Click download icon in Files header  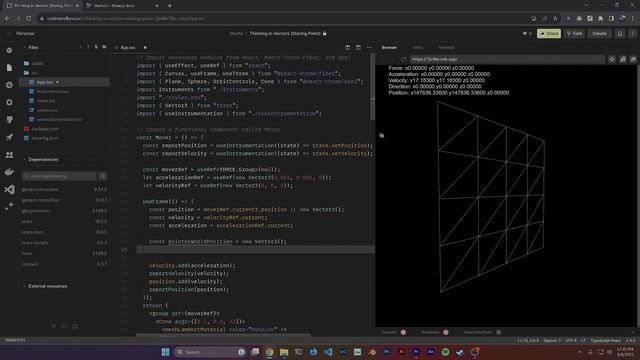click(x=80, y=47)
